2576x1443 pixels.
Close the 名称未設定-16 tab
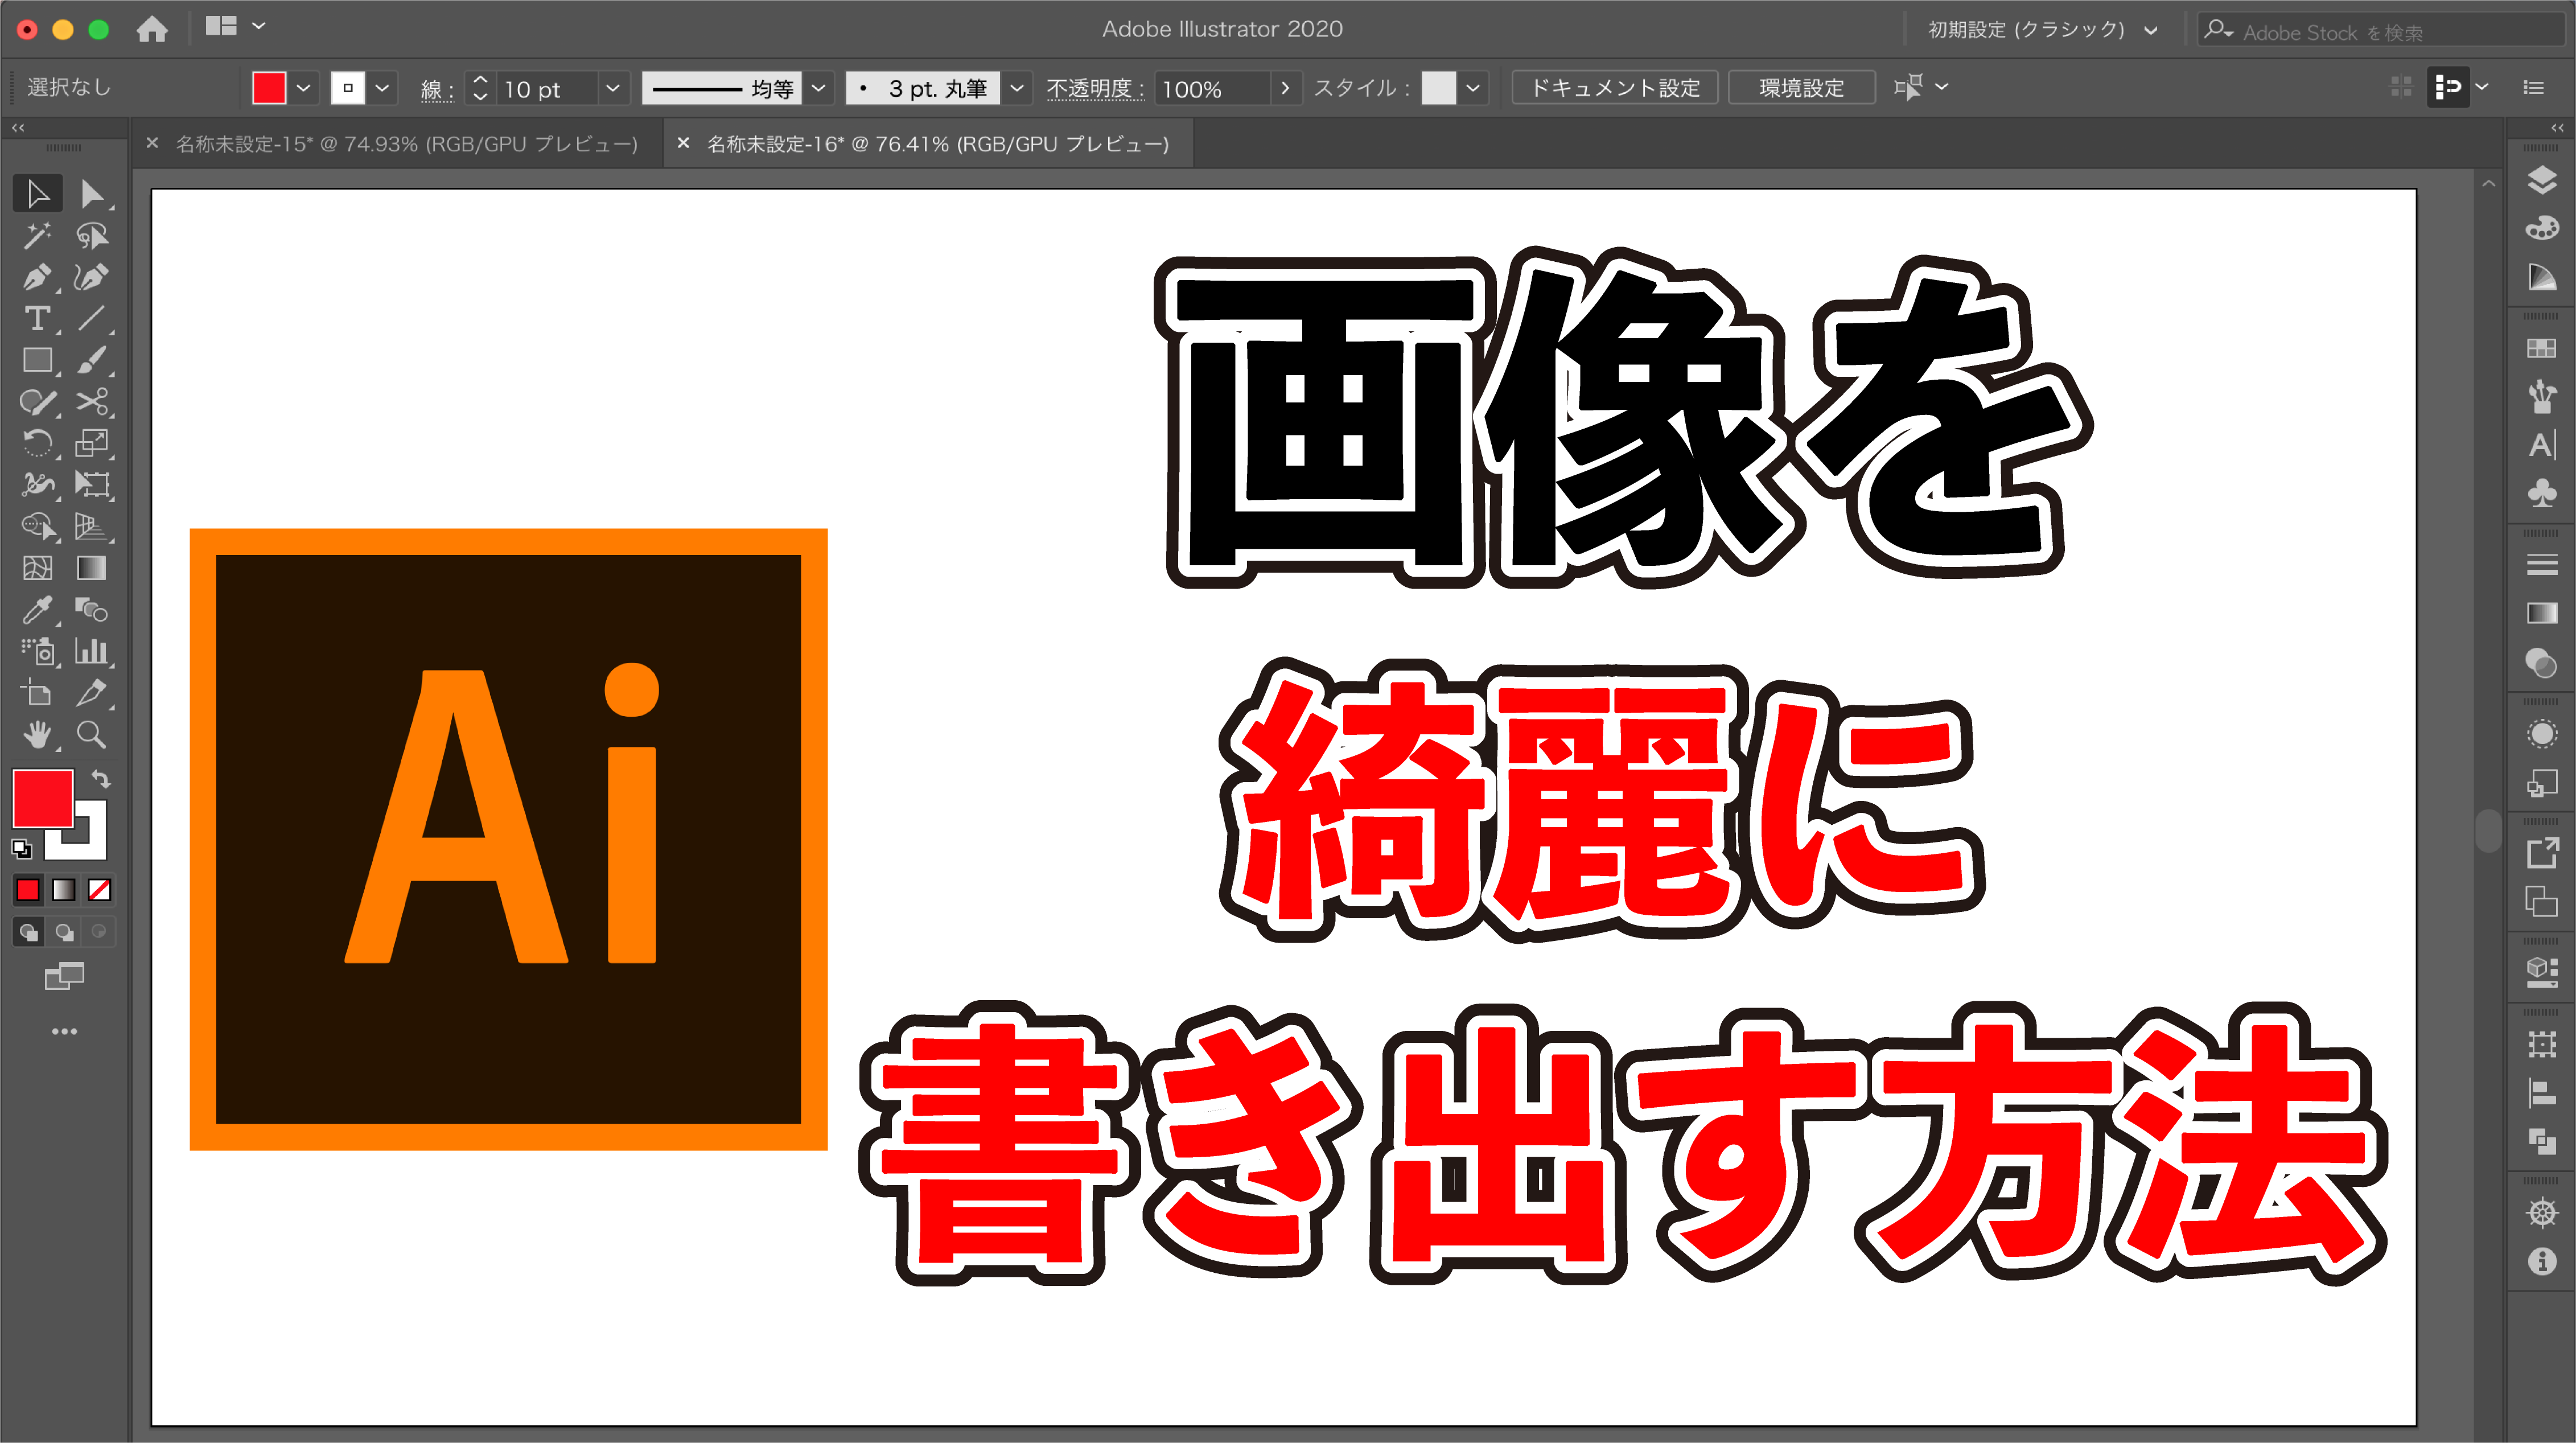683,143
